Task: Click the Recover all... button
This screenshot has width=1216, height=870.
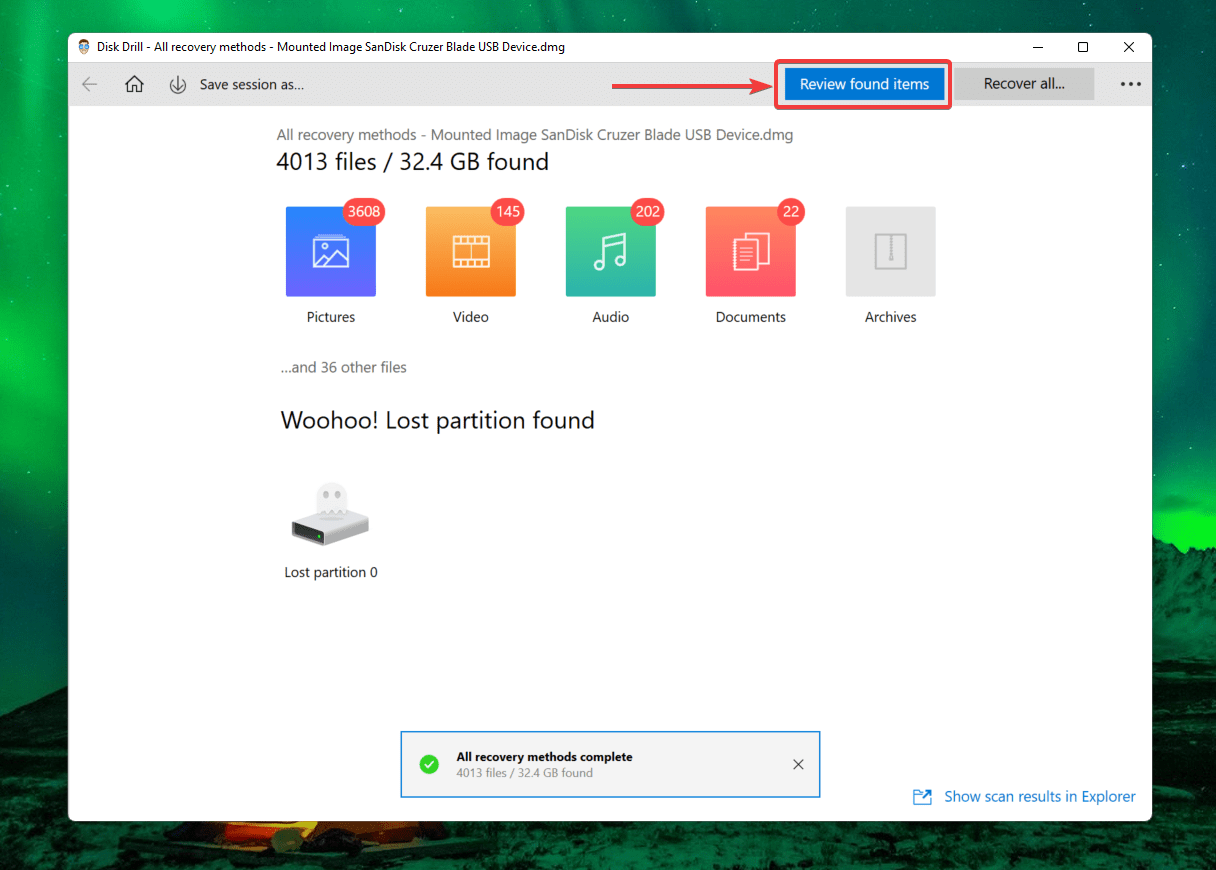Action: [x=1024, y=85]
